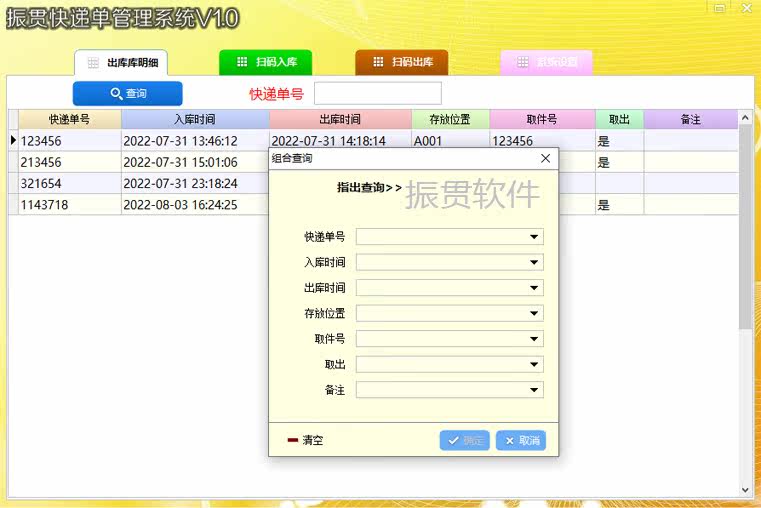Viewport: 761px width, 508px height.
Task: Click 入库时间 2022-07-31 13:46:12
Action: 195,141
